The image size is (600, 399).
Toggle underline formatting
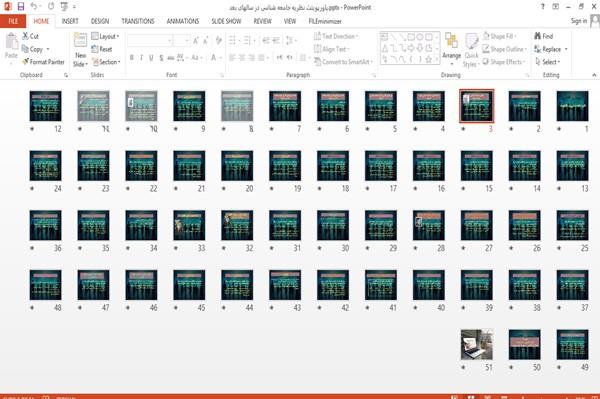pyautogui.click(x=151, y=58)
